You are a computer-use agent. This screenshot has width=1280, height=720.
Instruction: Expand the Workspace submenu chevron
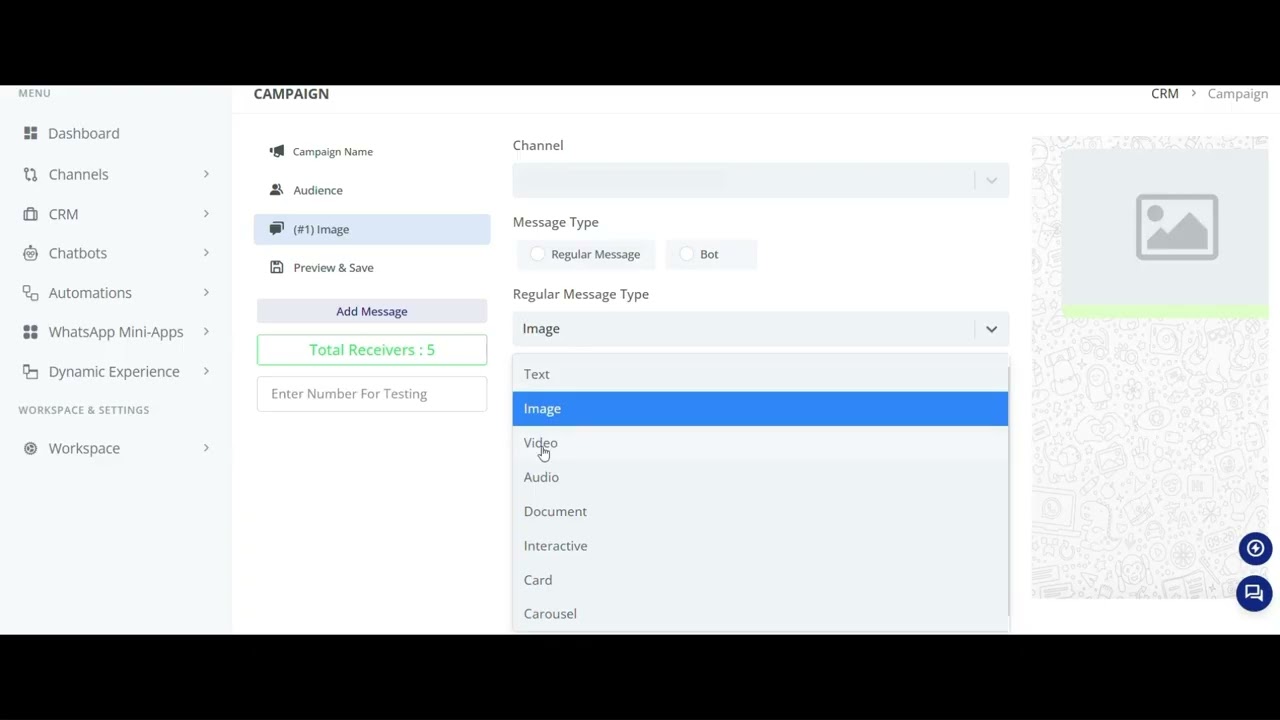click(x=206, y=448)
